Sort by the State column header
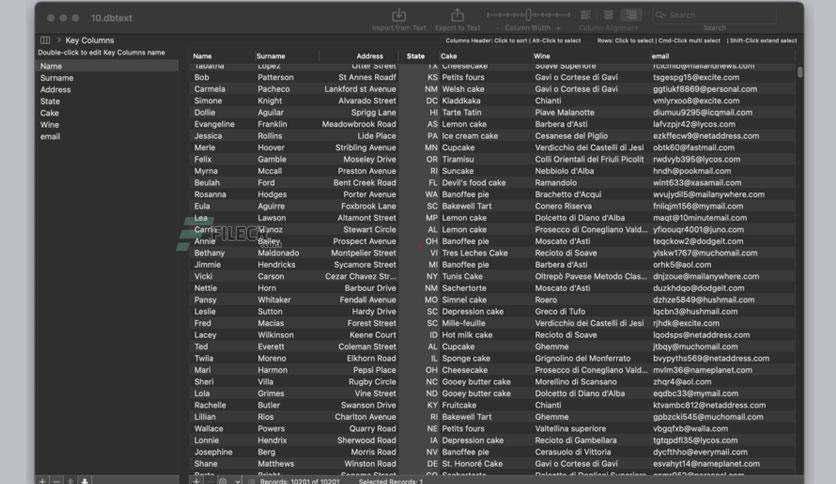Image resolution: width=836 pixels, height=484 pixels. pyautogui.click(x=415, y=56)
